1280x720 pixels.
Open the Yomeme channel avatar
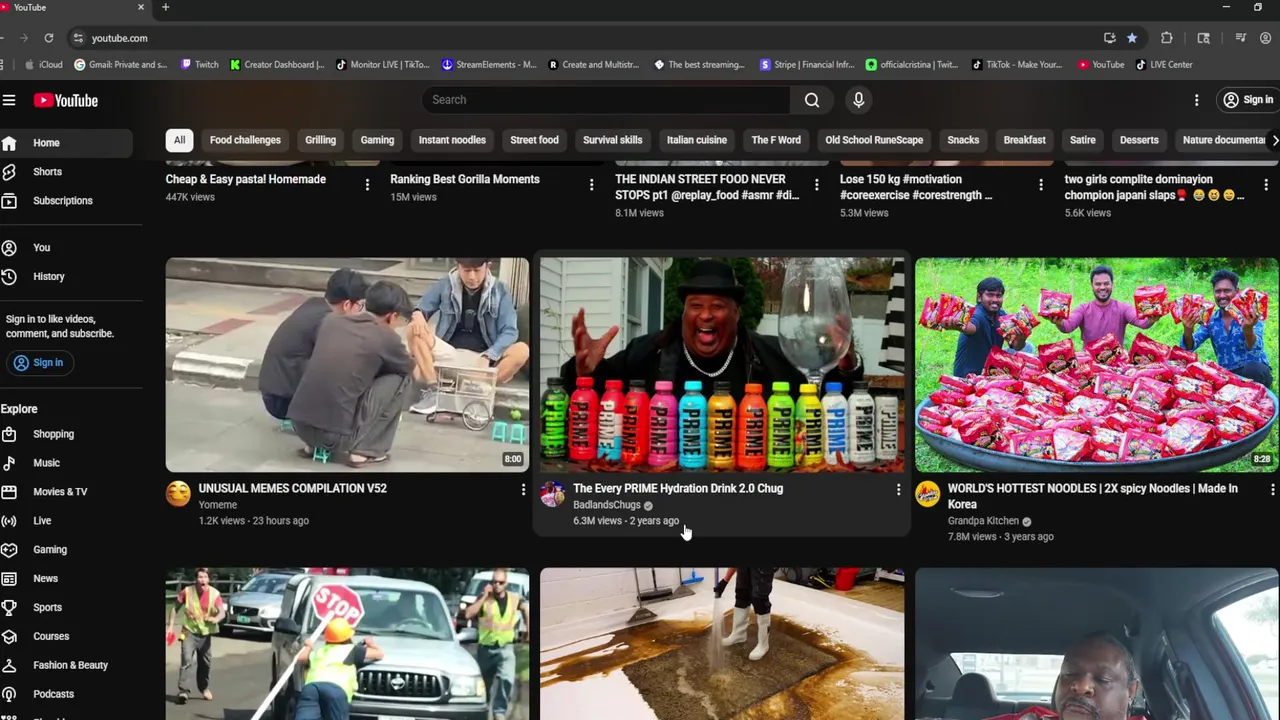pyautogui.click(x=178, y=493)
